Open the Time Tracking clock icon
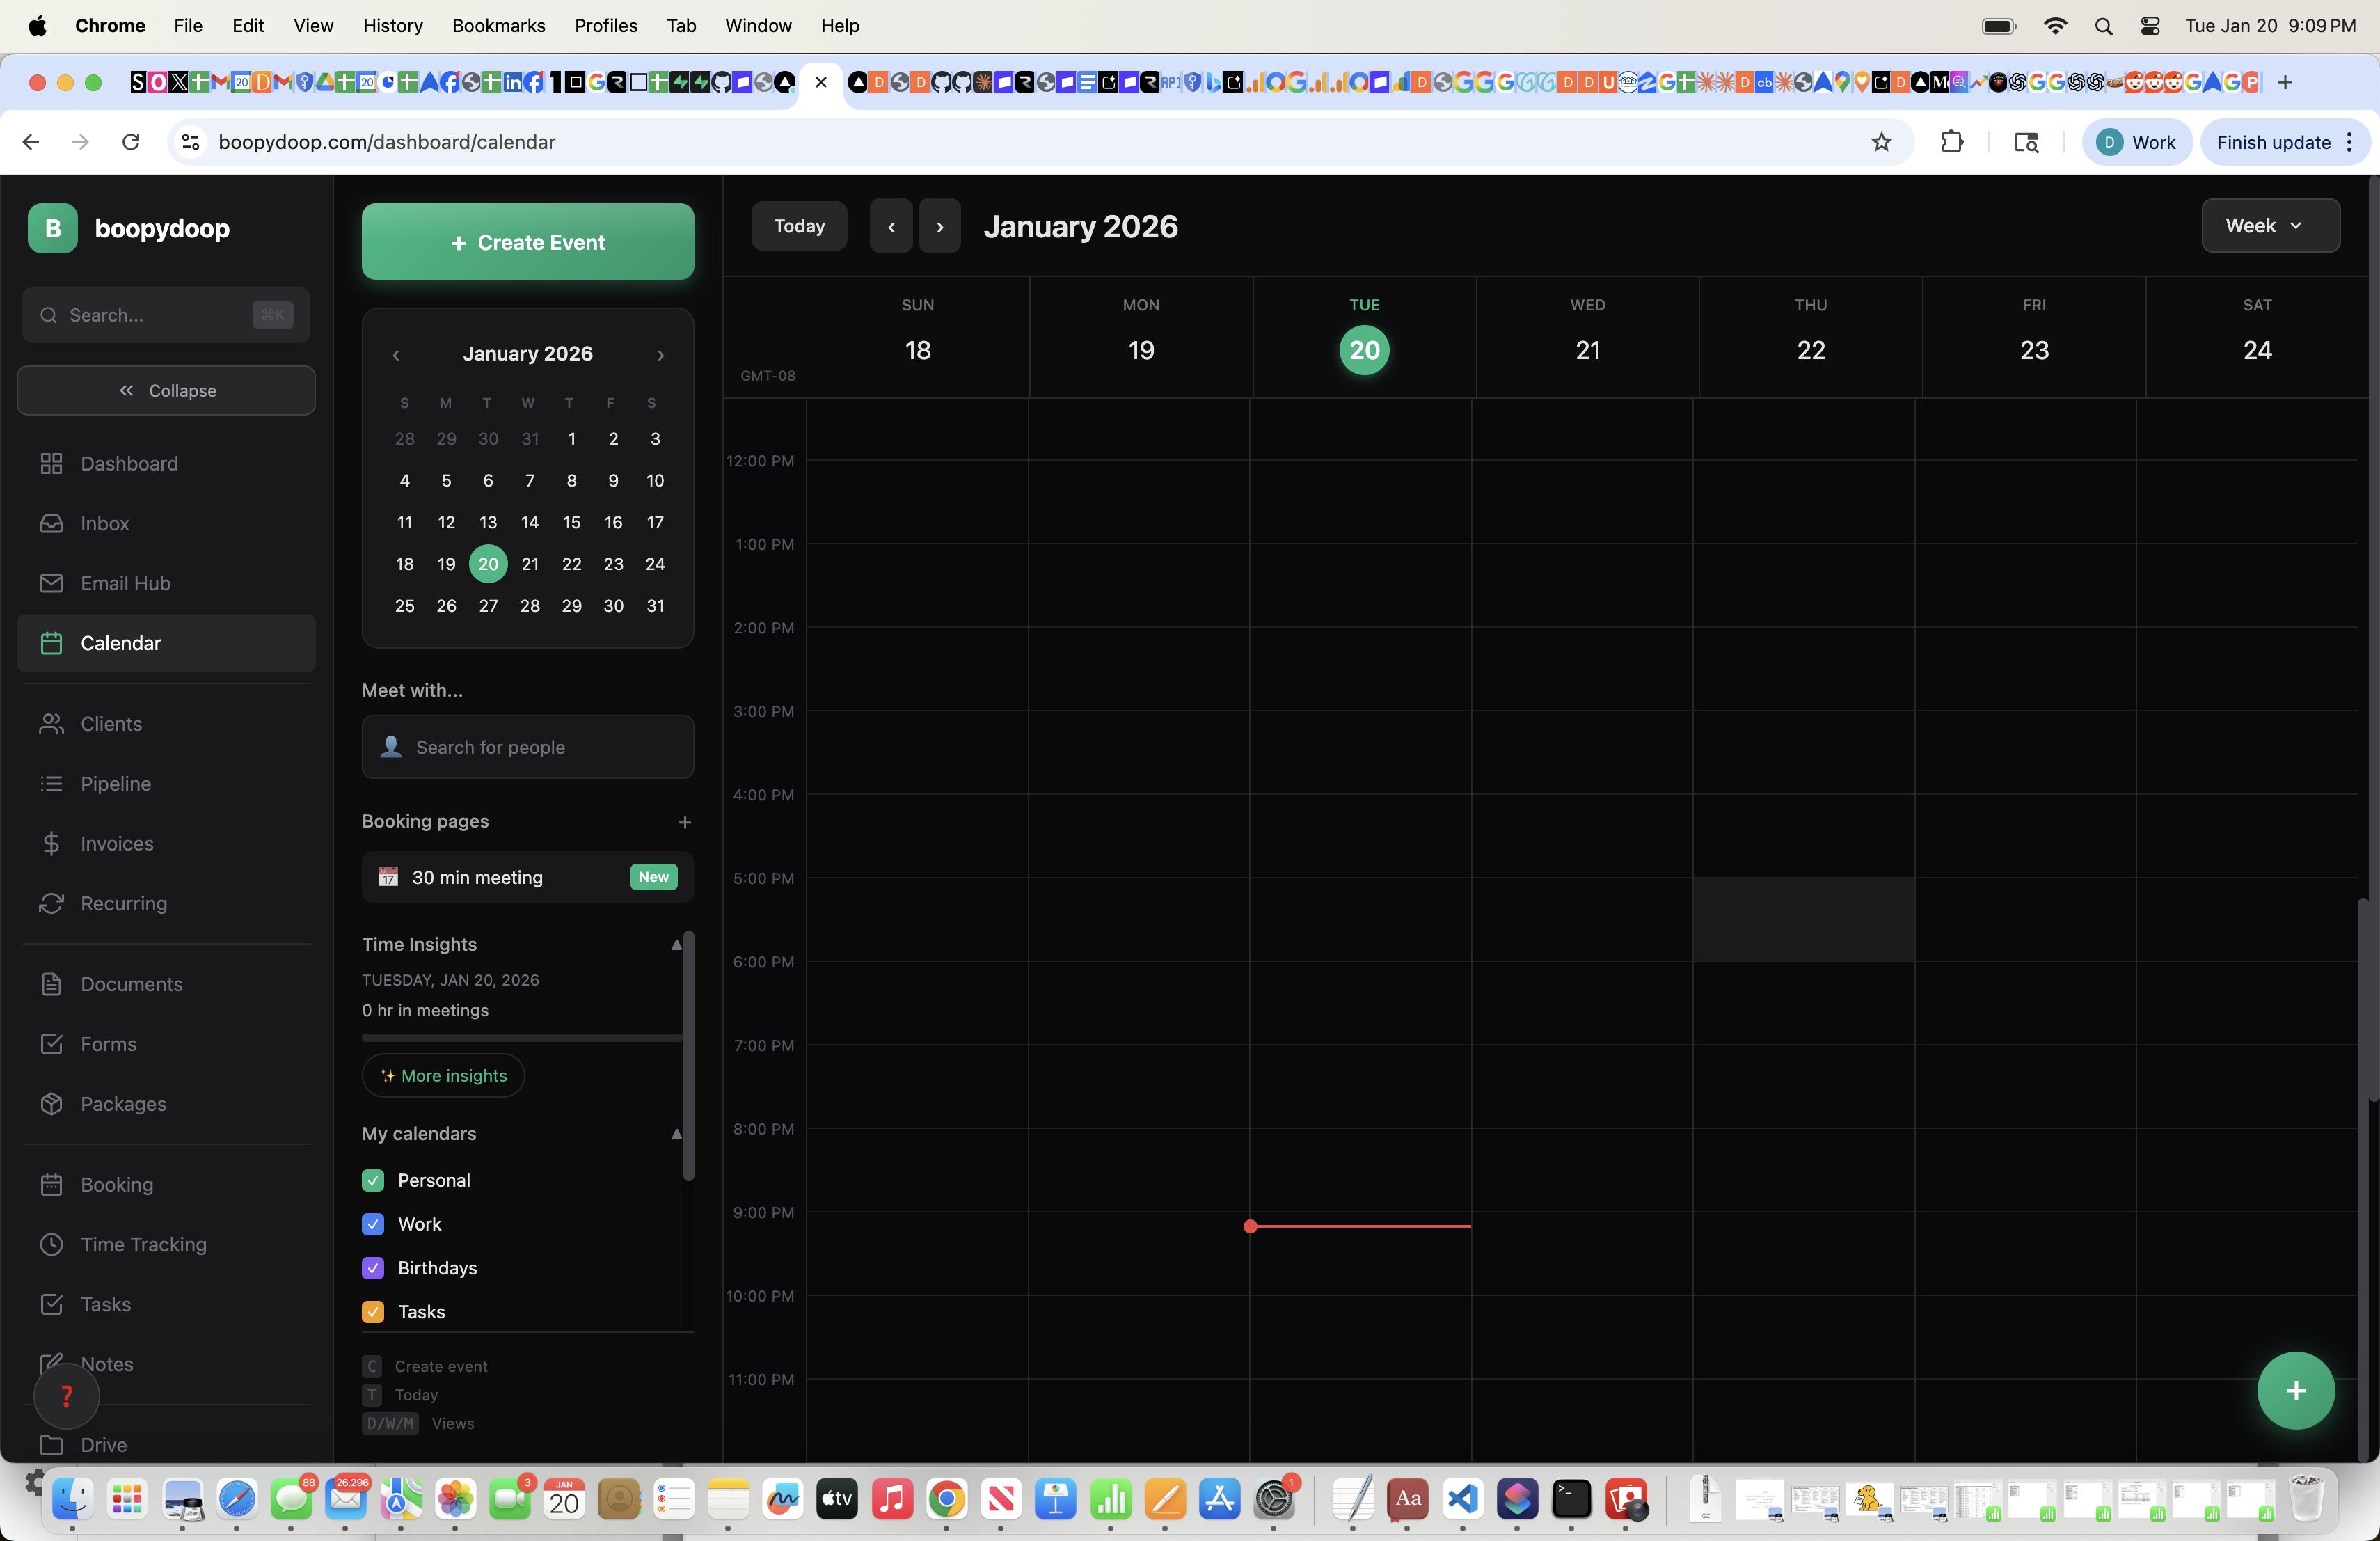 51,1245
